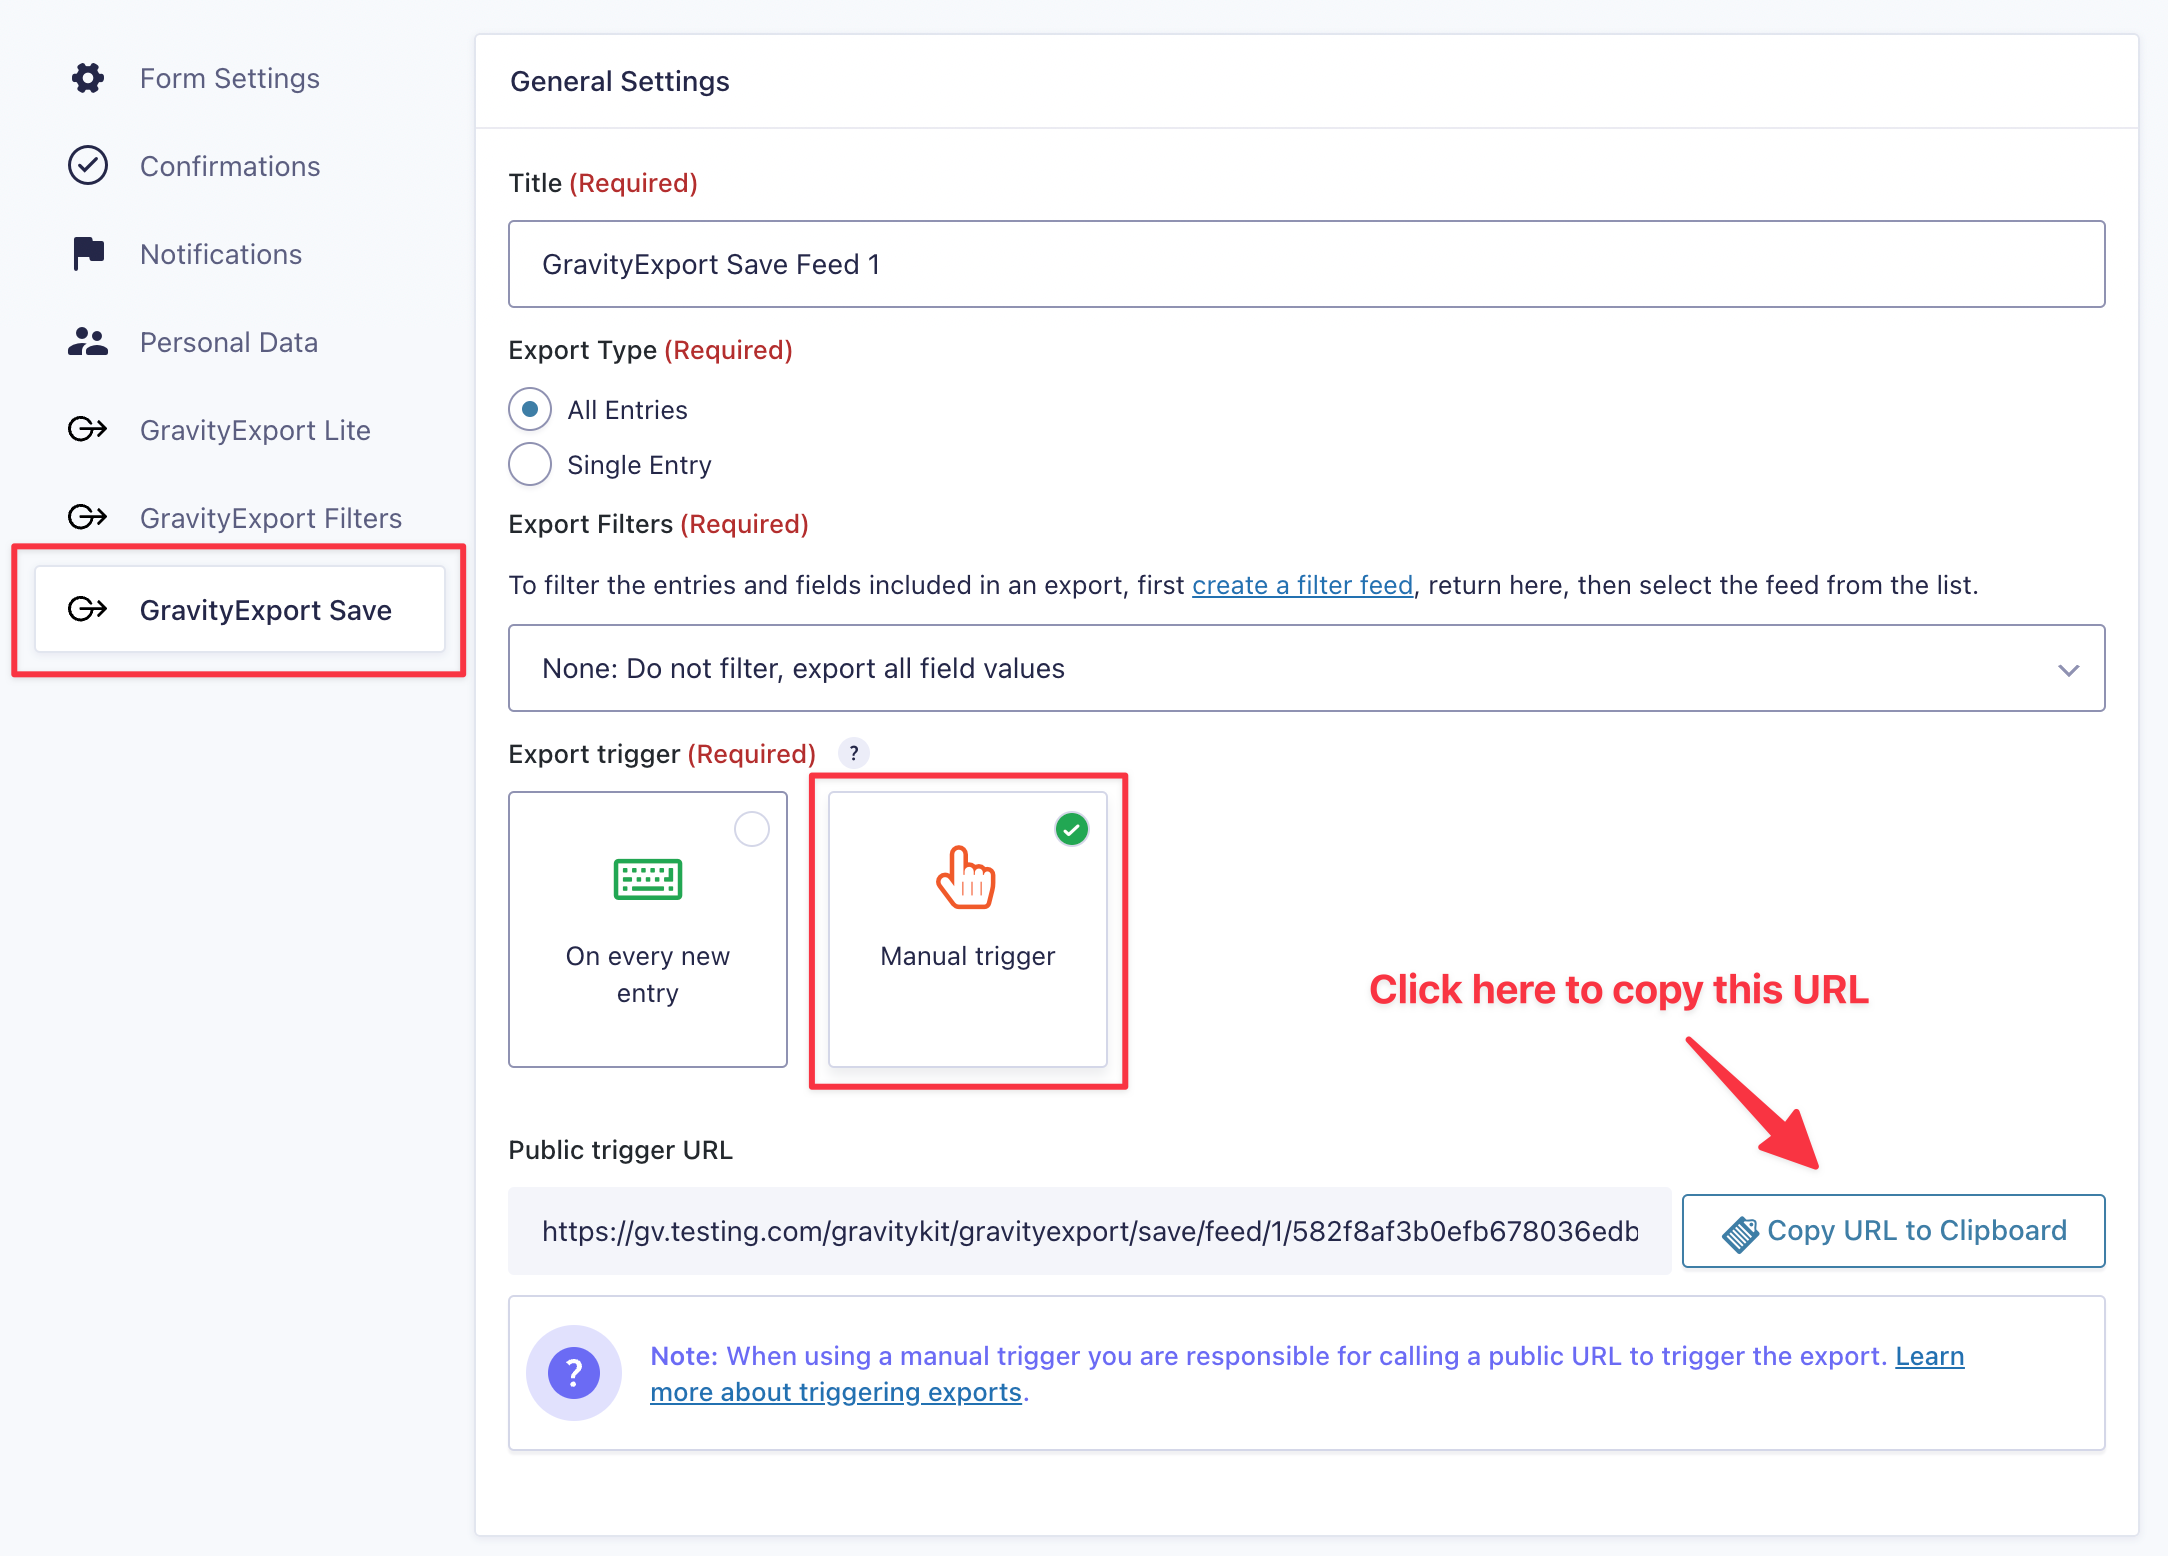Click the dropdown chevron for export filters
The image size is (2168, 1556).
(x=2068, y=669)
